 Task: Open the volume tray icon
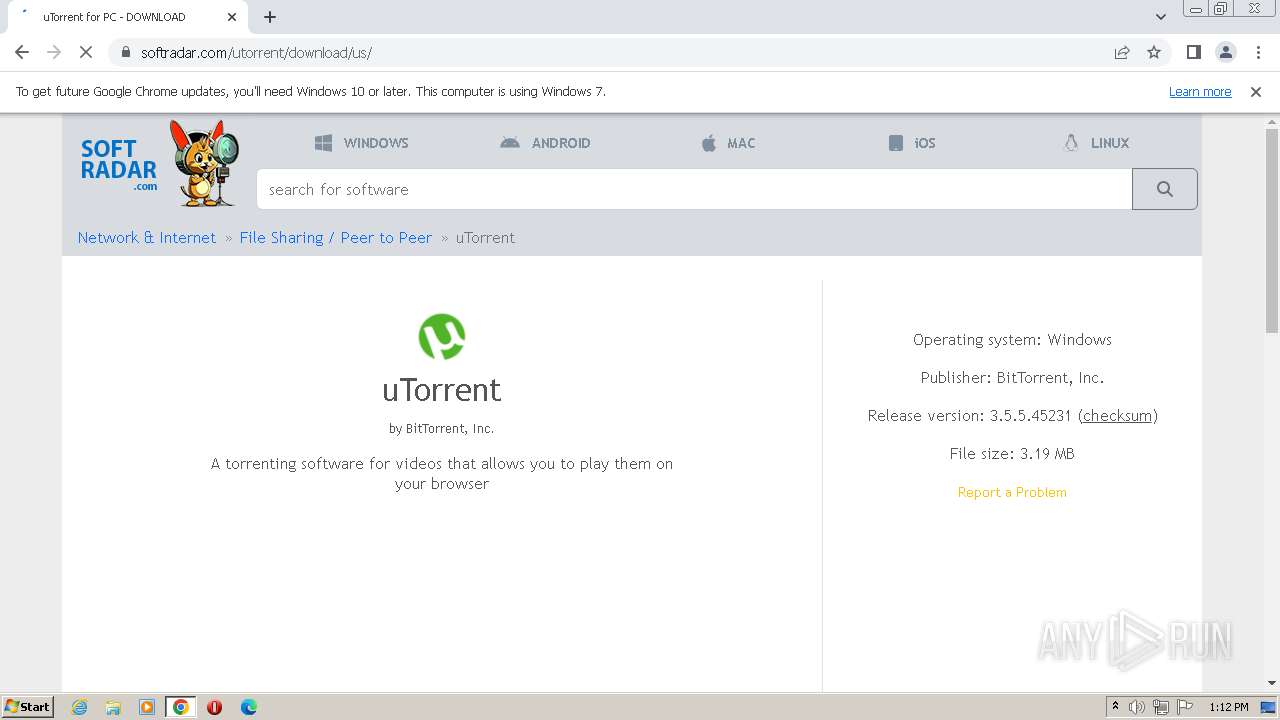coord(1137,707)
